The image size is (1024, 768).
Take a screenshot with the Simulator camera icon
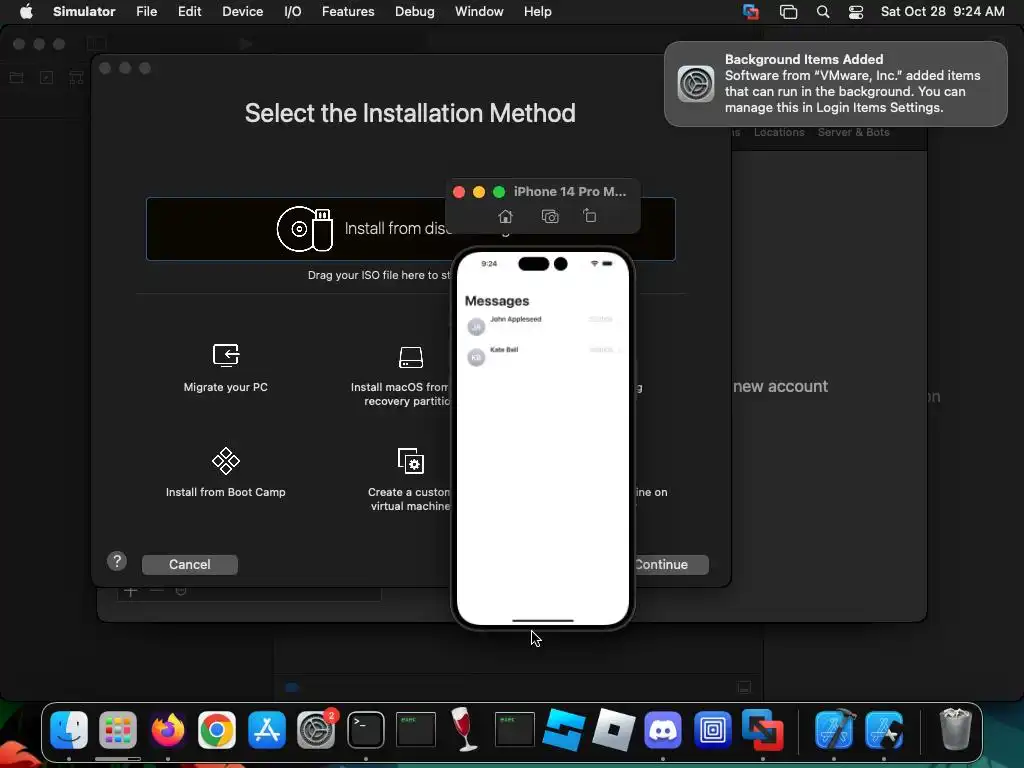tap(550, 216)
